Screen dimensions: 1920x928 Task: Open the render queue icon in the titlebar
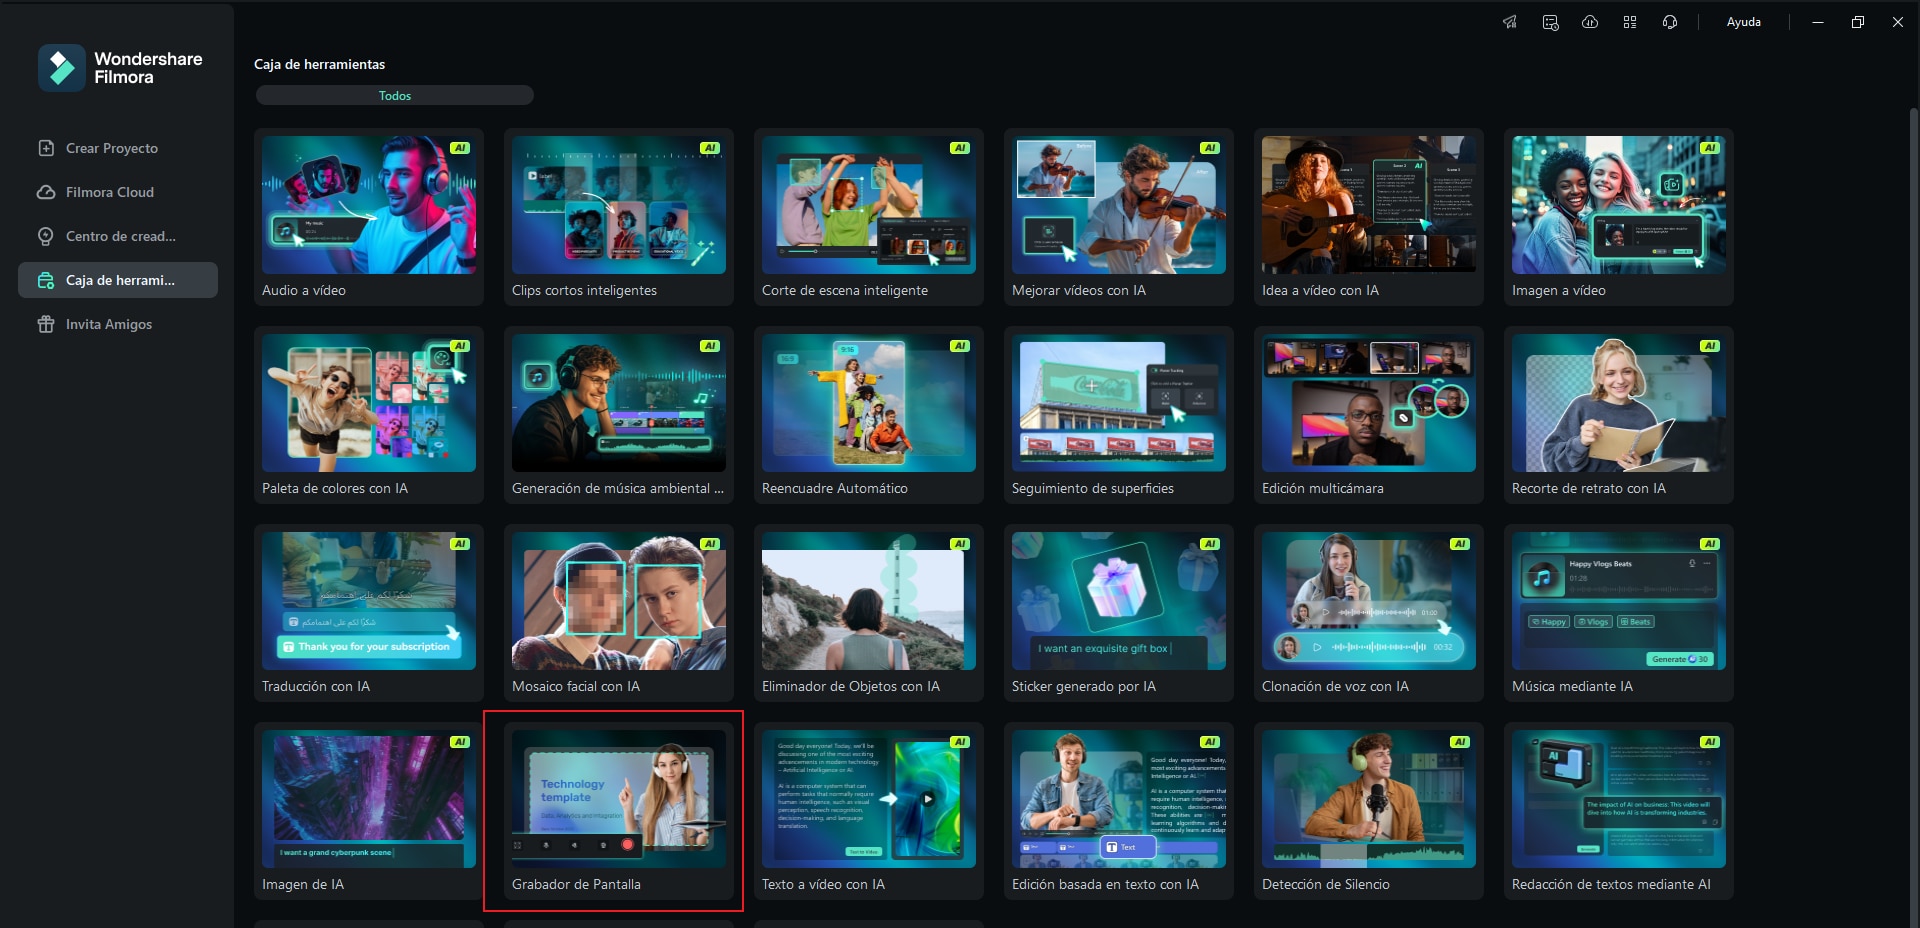(x=1550, y=21)
